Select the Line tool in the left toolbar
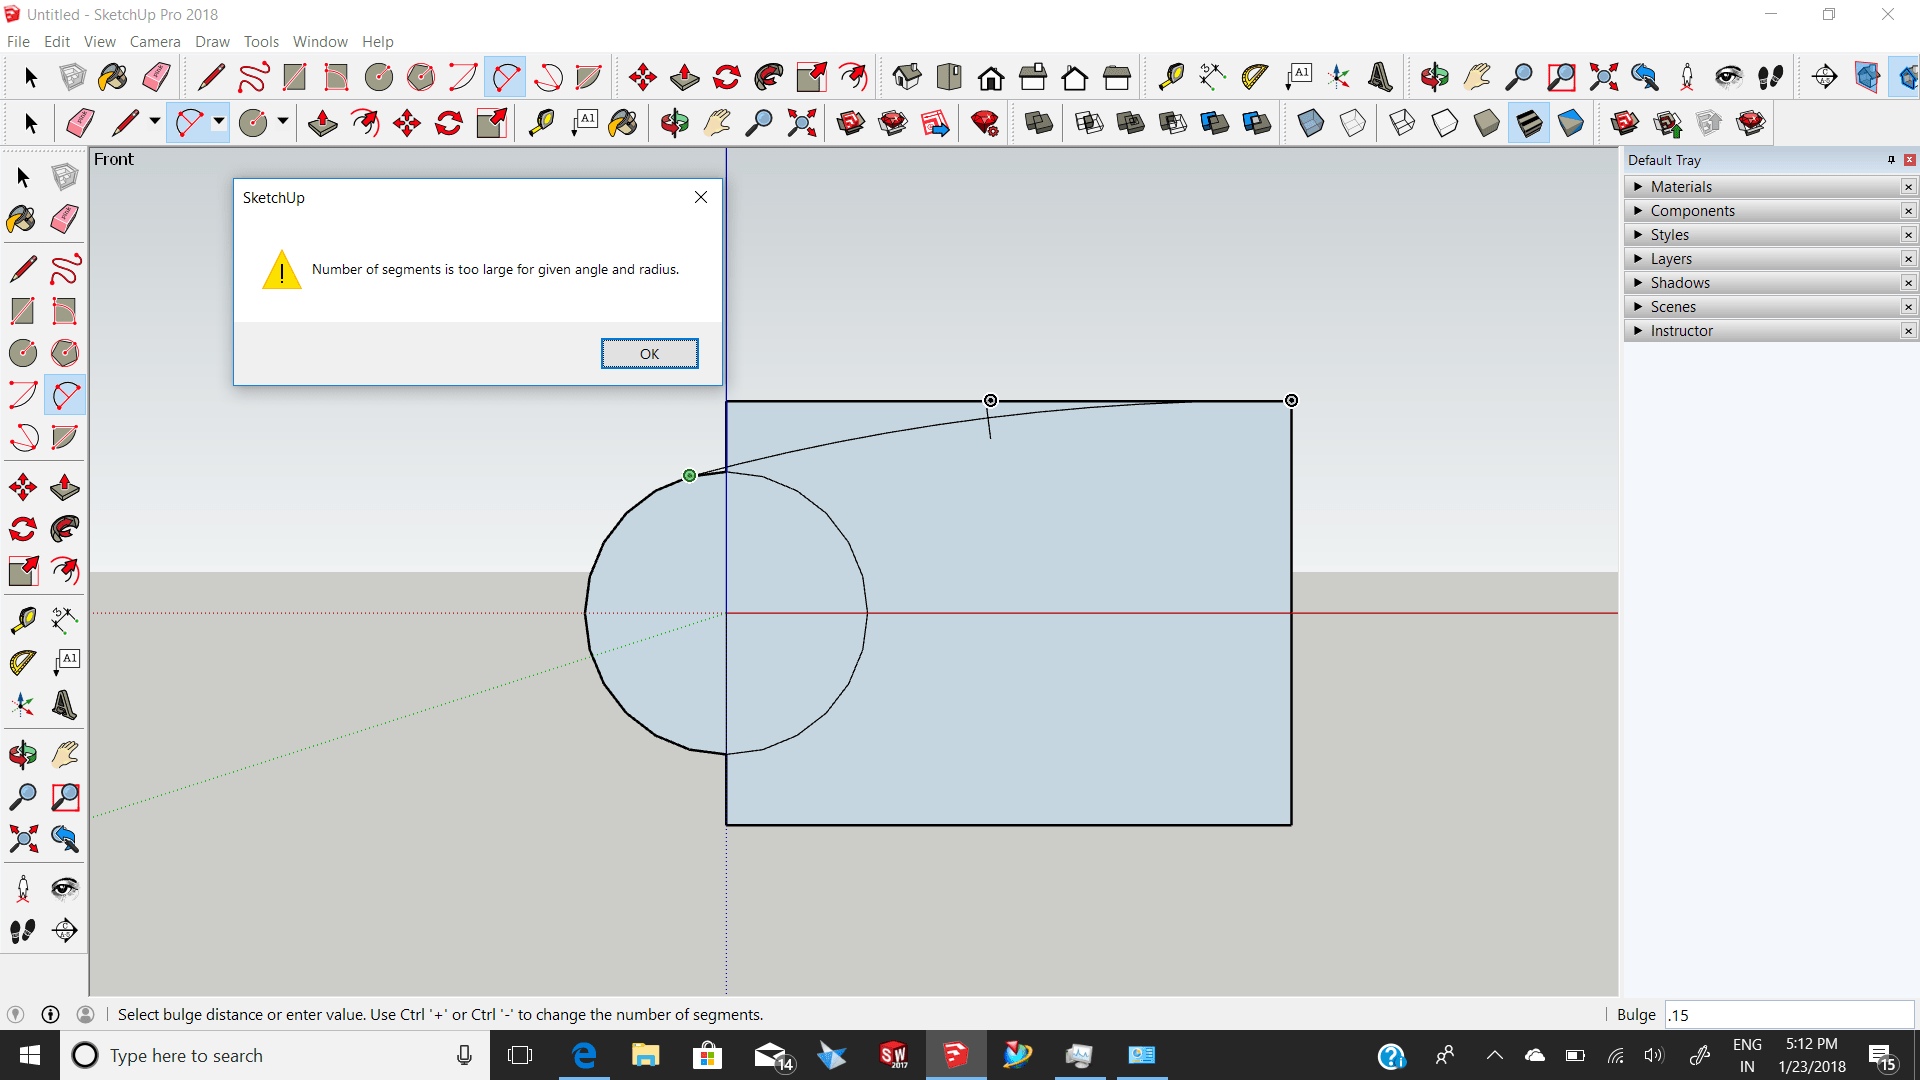The image size is (1920, 1080). [x=21, y=268]
